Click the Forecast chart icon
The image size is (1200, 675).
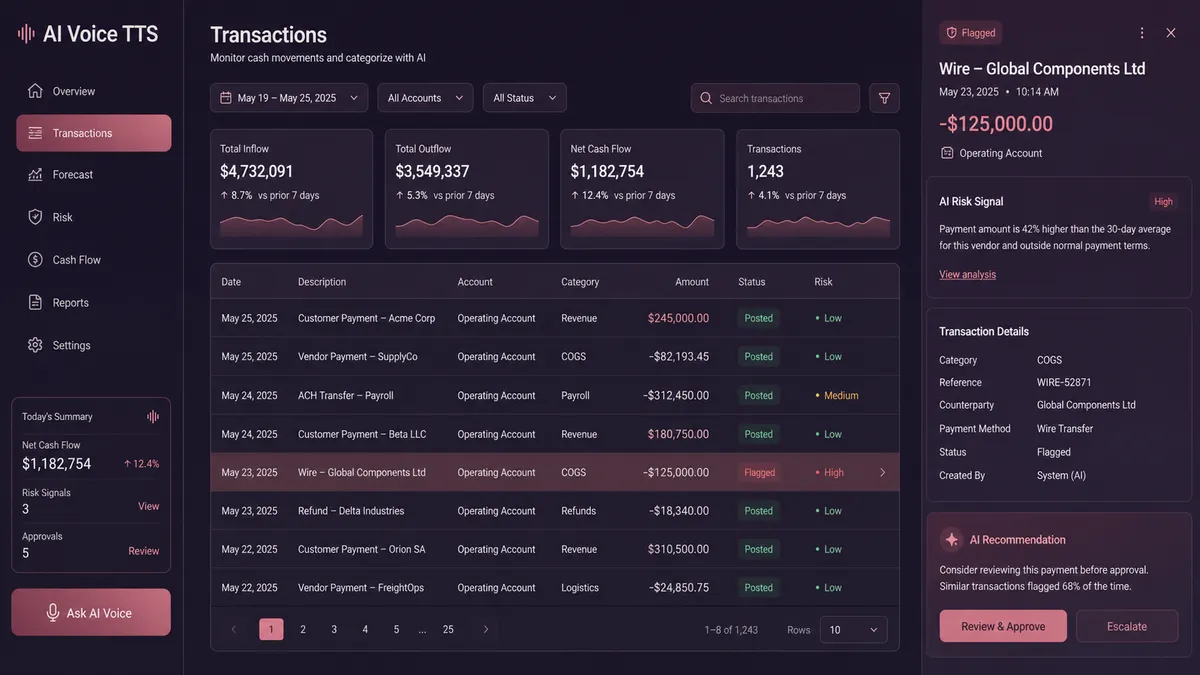(35, 174)
